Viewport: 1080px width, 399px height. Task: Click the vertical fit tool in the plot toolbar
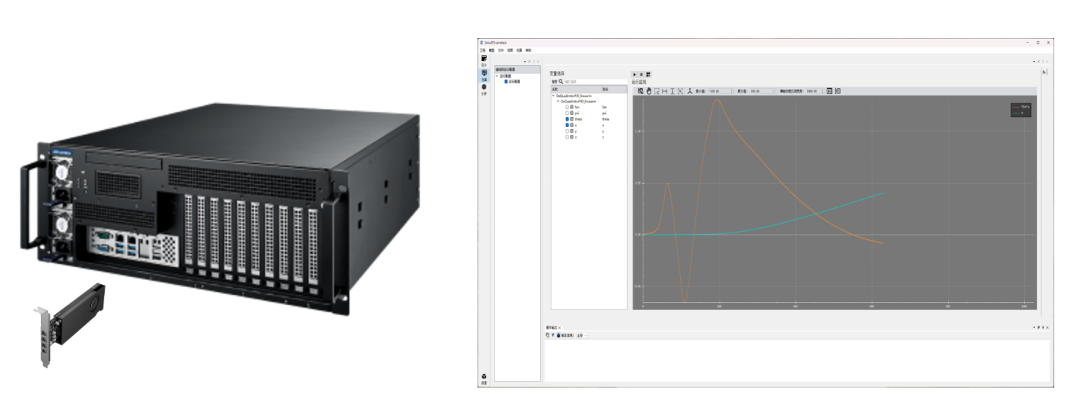coord(672,91)
